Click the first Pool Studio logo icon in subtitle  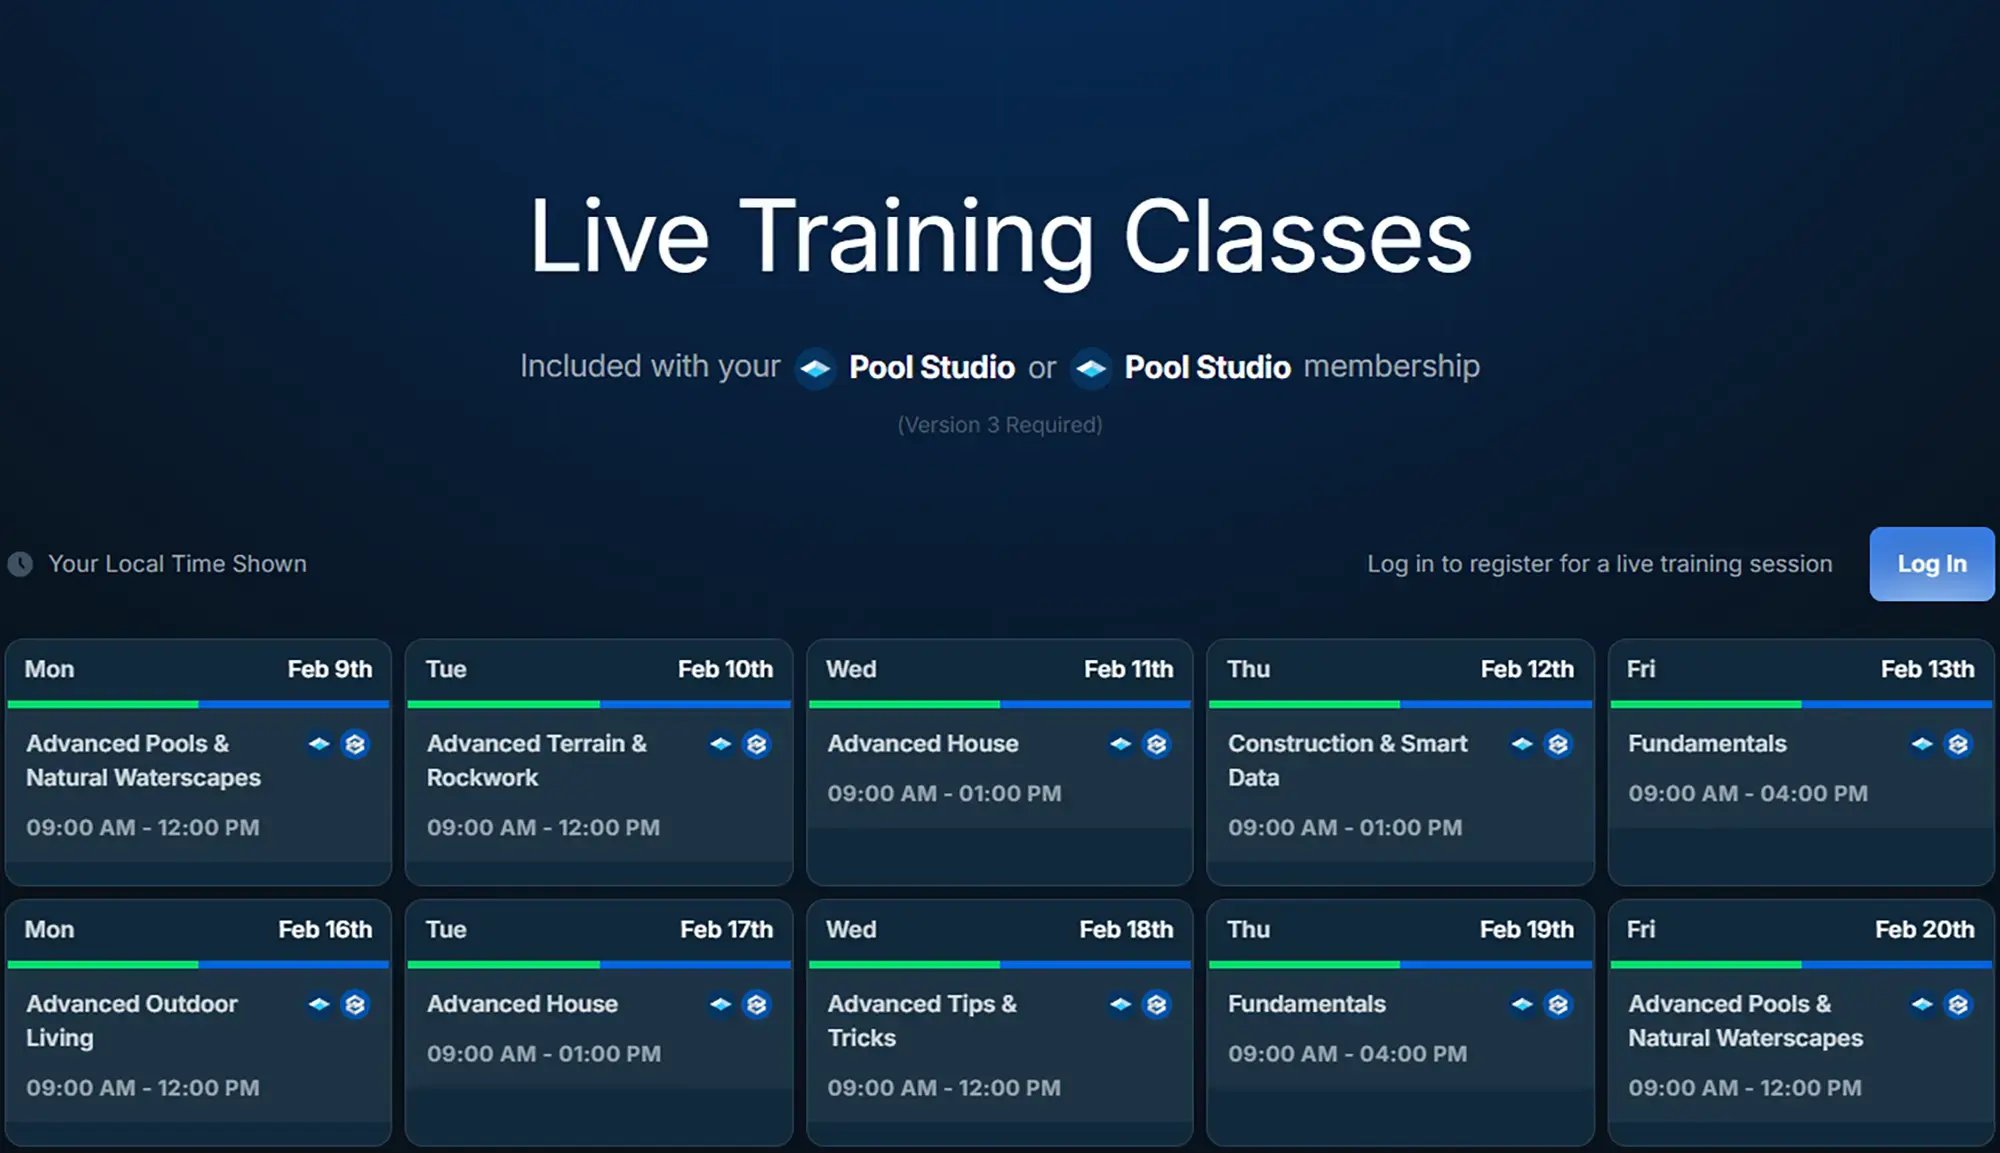[x=815, y=369]
